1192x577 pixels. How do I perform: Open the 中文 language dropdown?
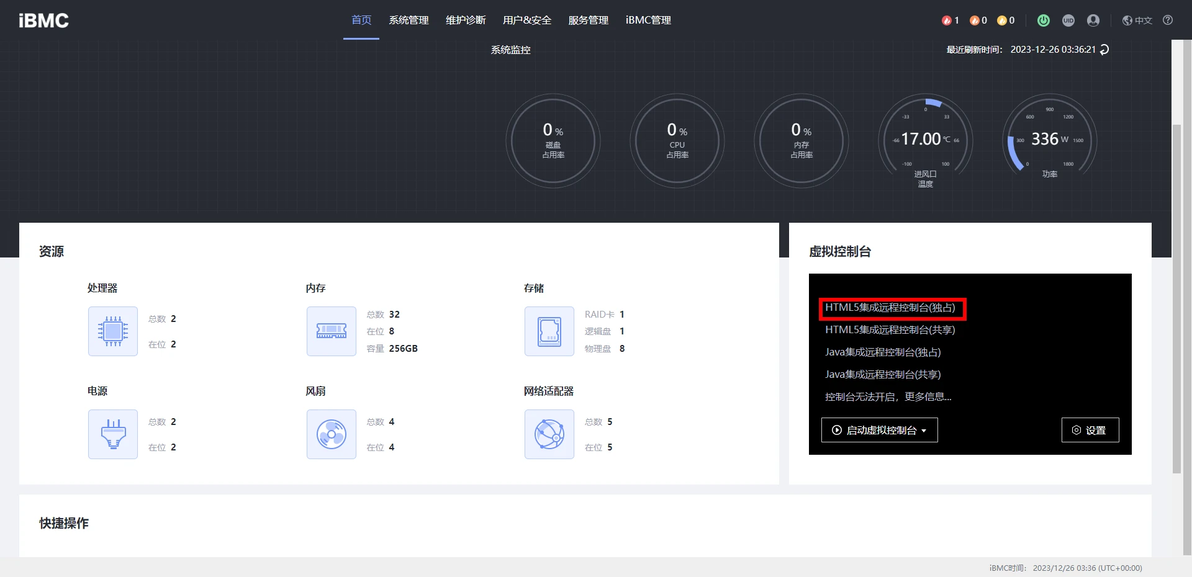pos(1137,21)
